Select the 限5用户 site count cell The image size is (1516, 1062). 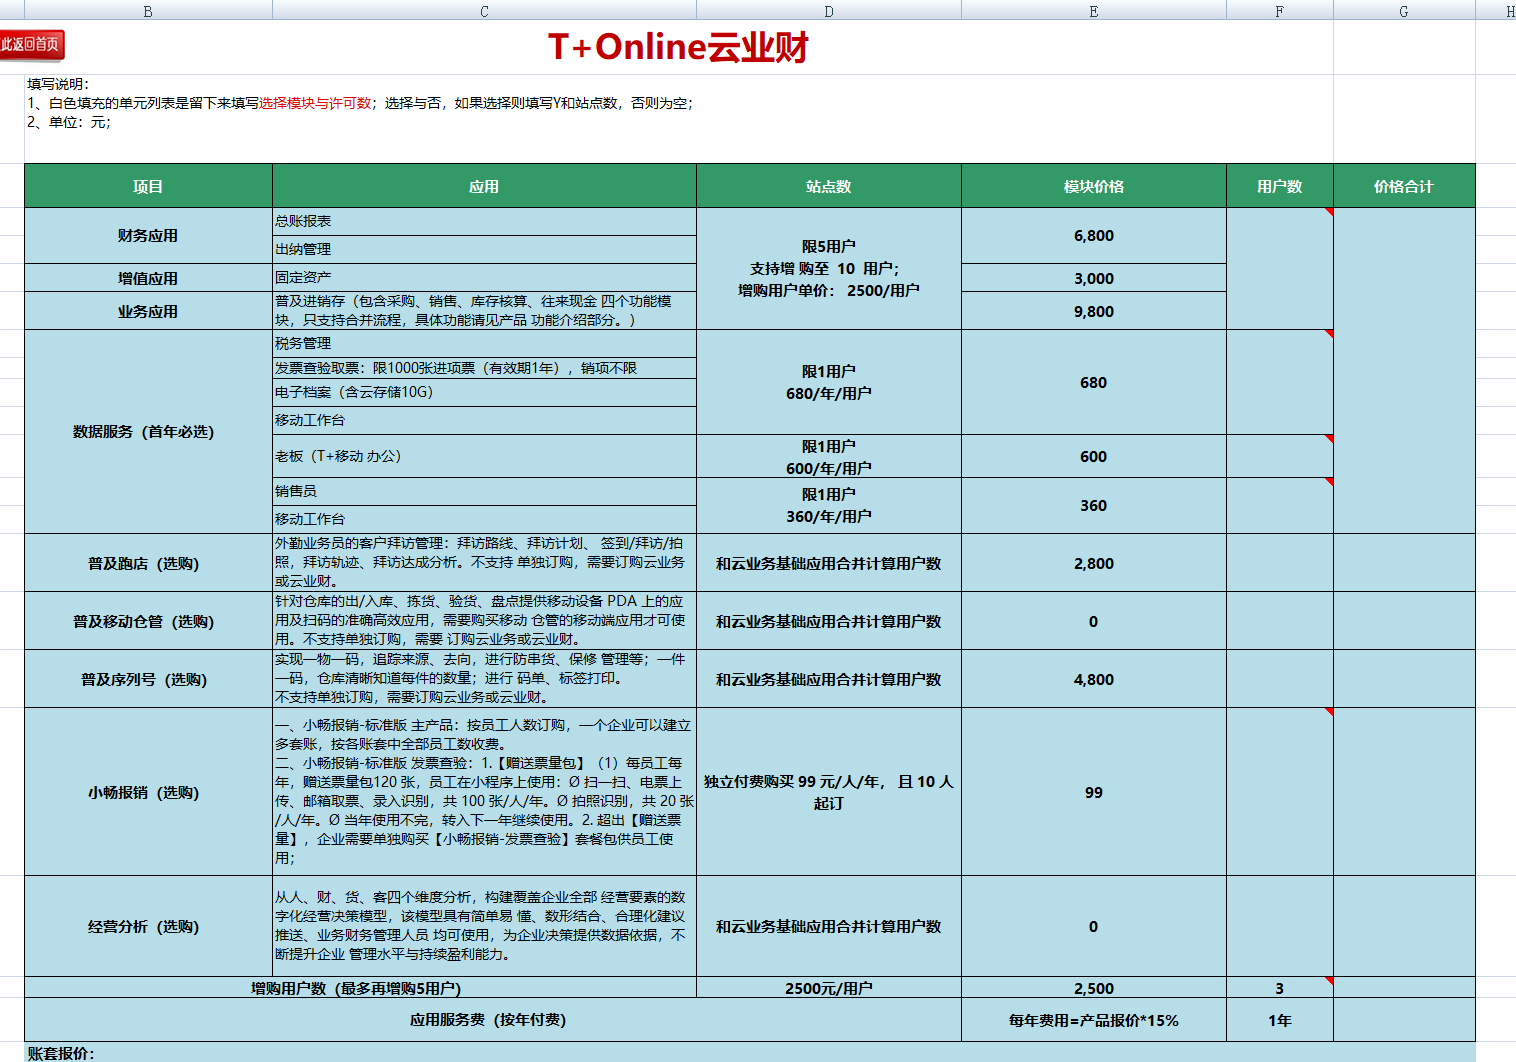pos(829,268)
